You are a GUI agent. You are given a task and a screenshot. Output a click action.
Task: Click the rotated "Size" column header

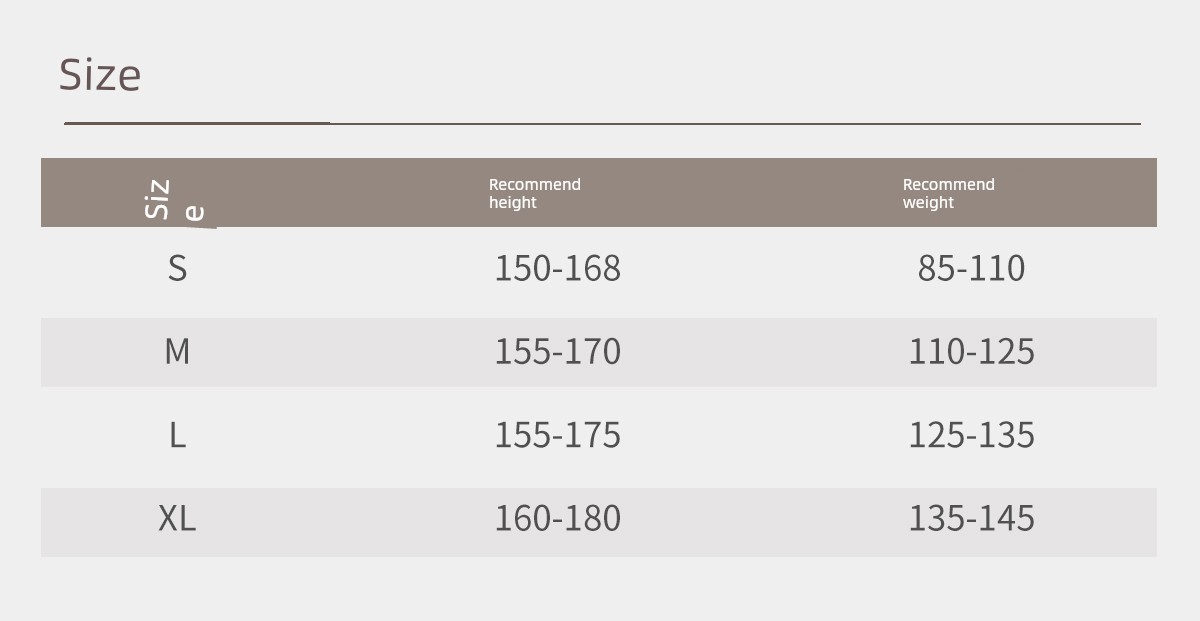click(159, 199)
